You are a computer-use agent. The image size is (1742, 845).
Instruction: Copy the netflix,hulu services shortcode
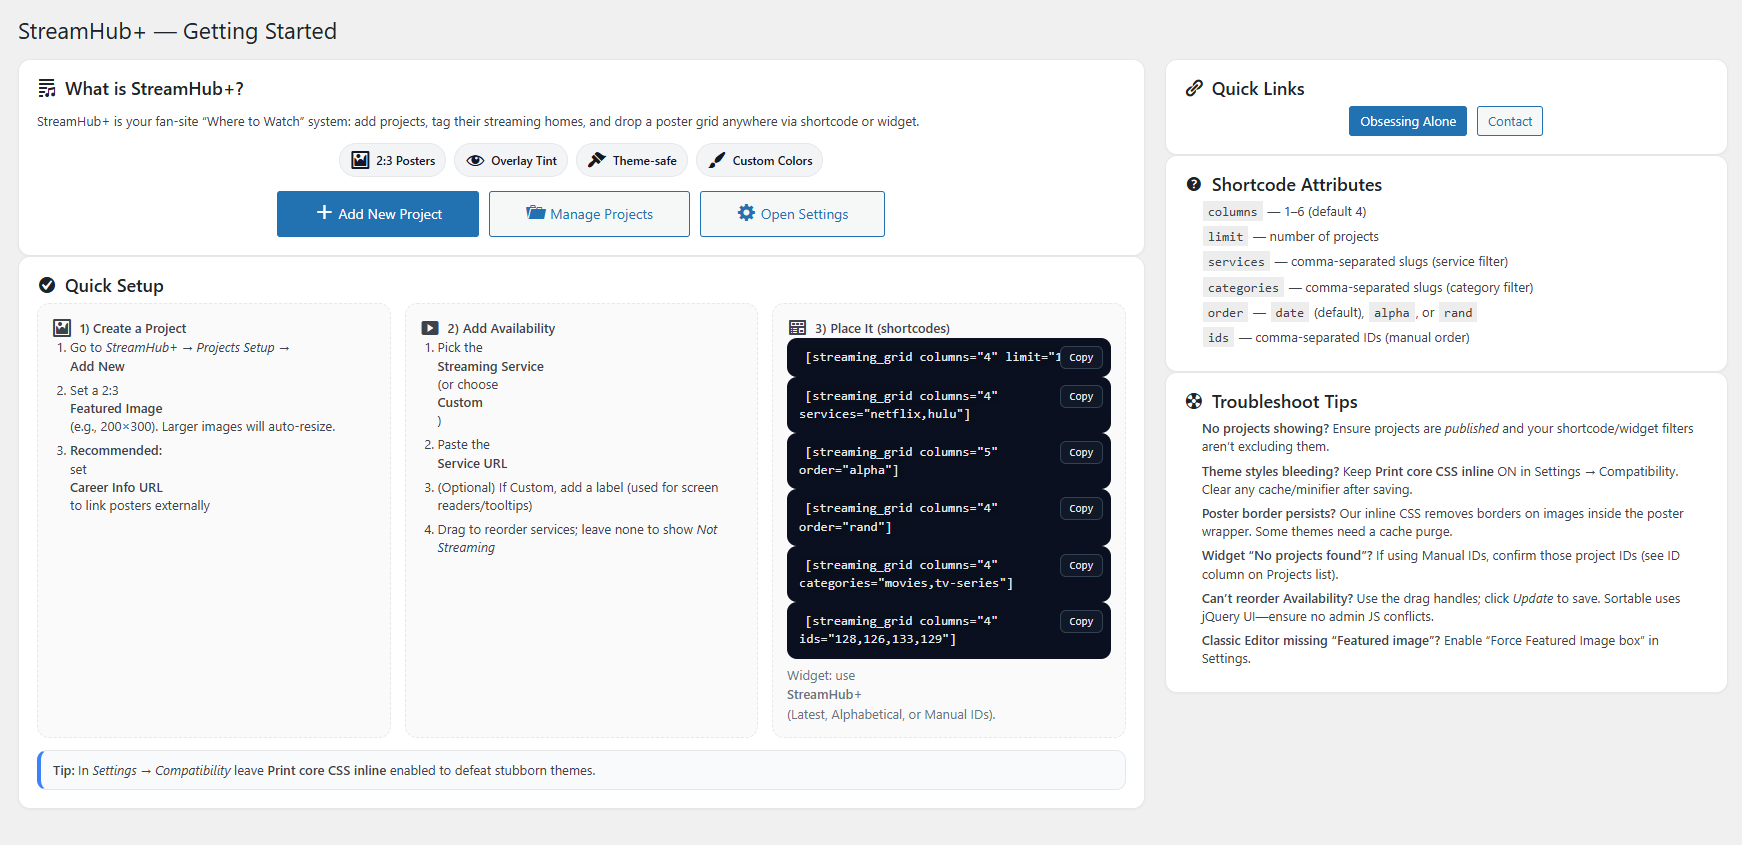tap(1081, 397)
